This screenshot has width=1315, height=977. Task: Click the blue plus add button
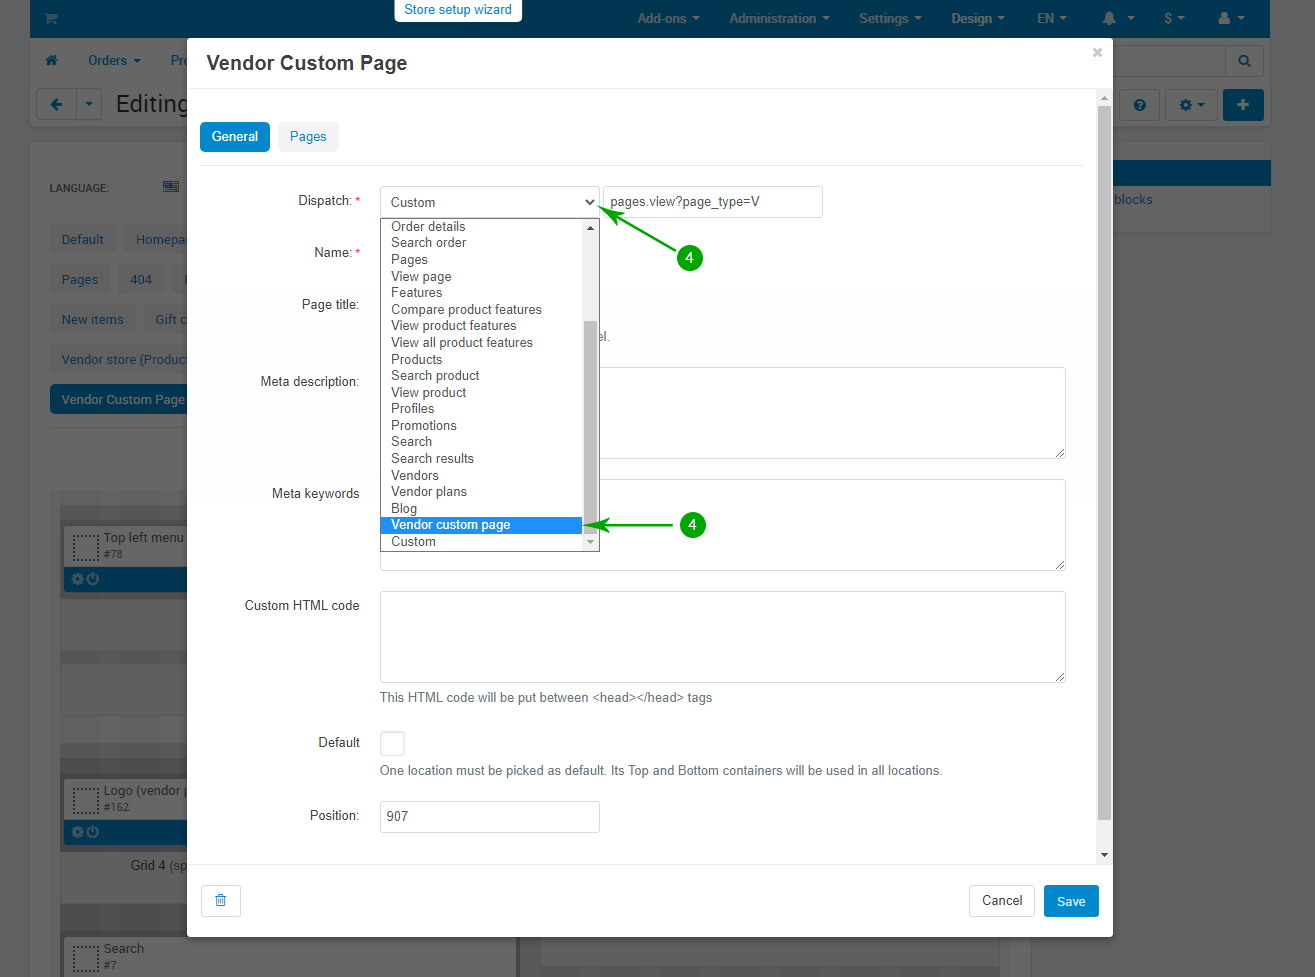[1242, 104]
